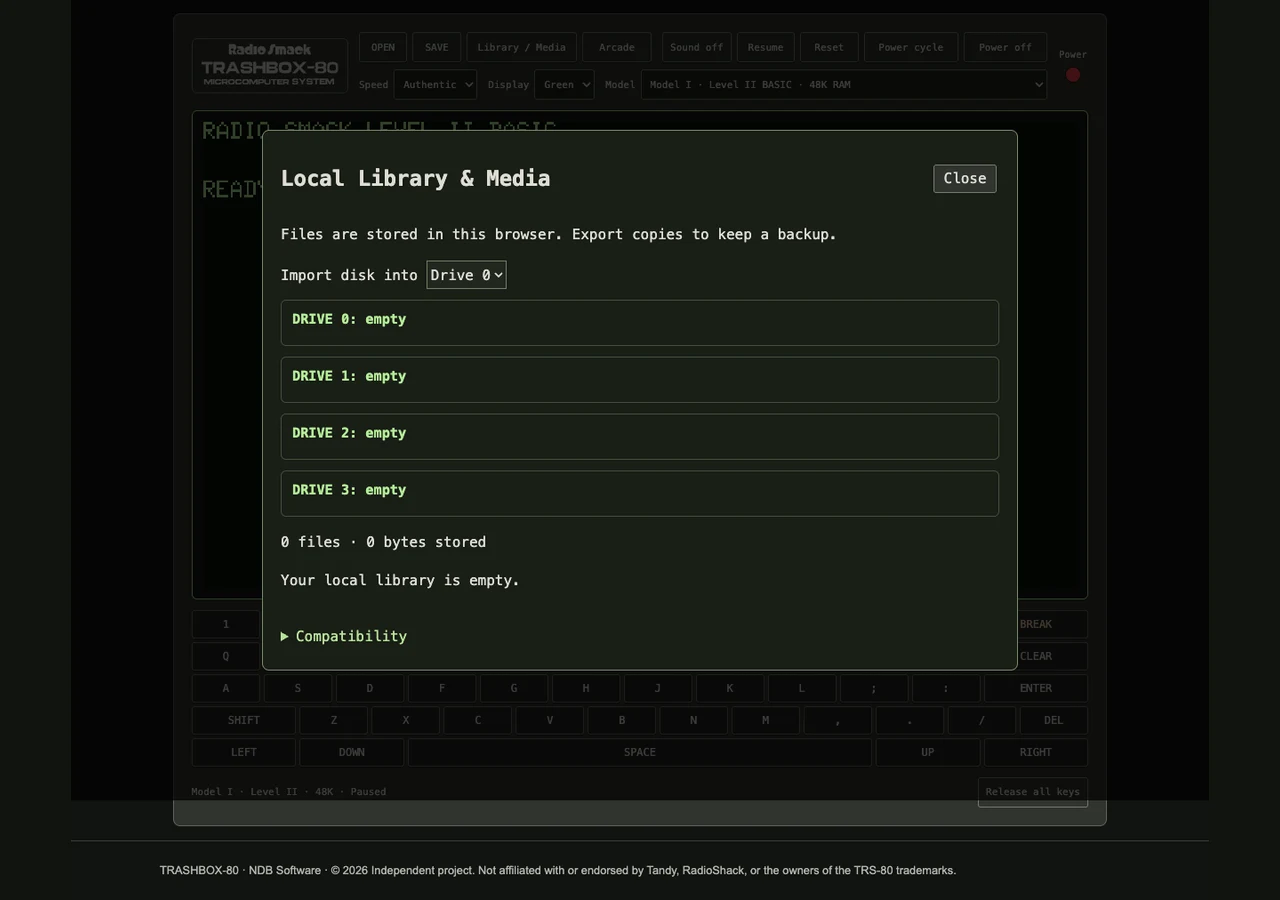1280x900 pixels.
Task: Tap the RIGHT arrow key
Action: tap(1036, 752)
